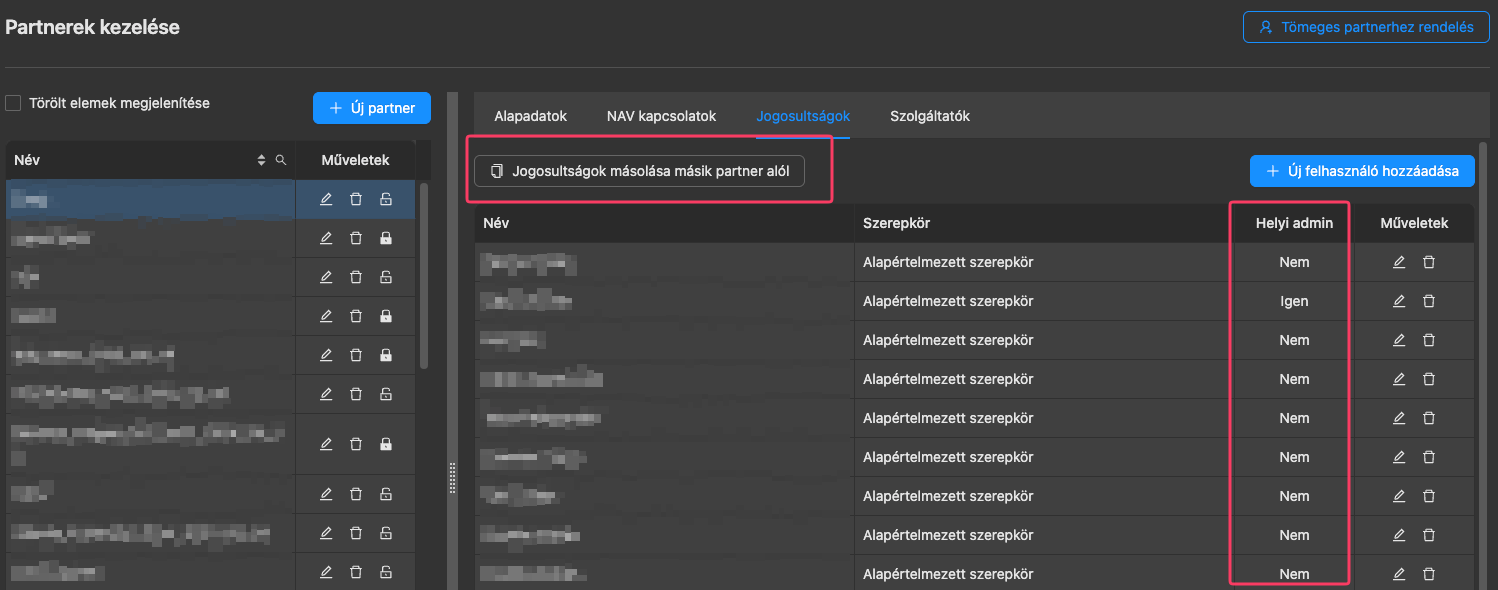Open the NAV kapcsolatok tab

(661, 116)
